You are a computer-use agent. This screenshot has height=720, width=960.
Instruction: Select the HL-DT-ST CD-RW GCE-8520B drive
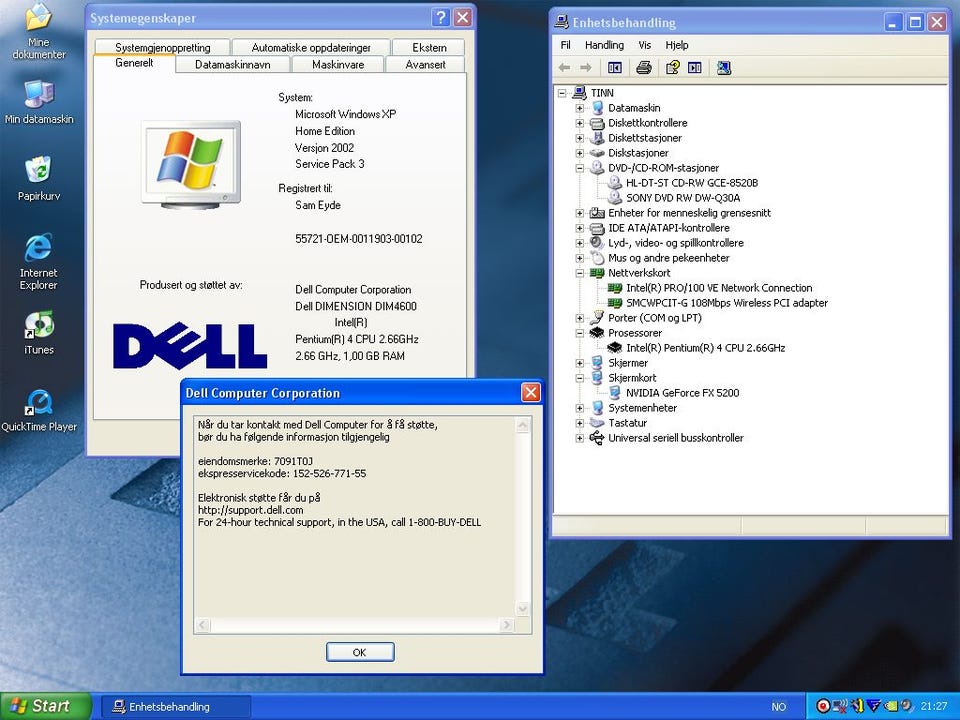(692, 183)
